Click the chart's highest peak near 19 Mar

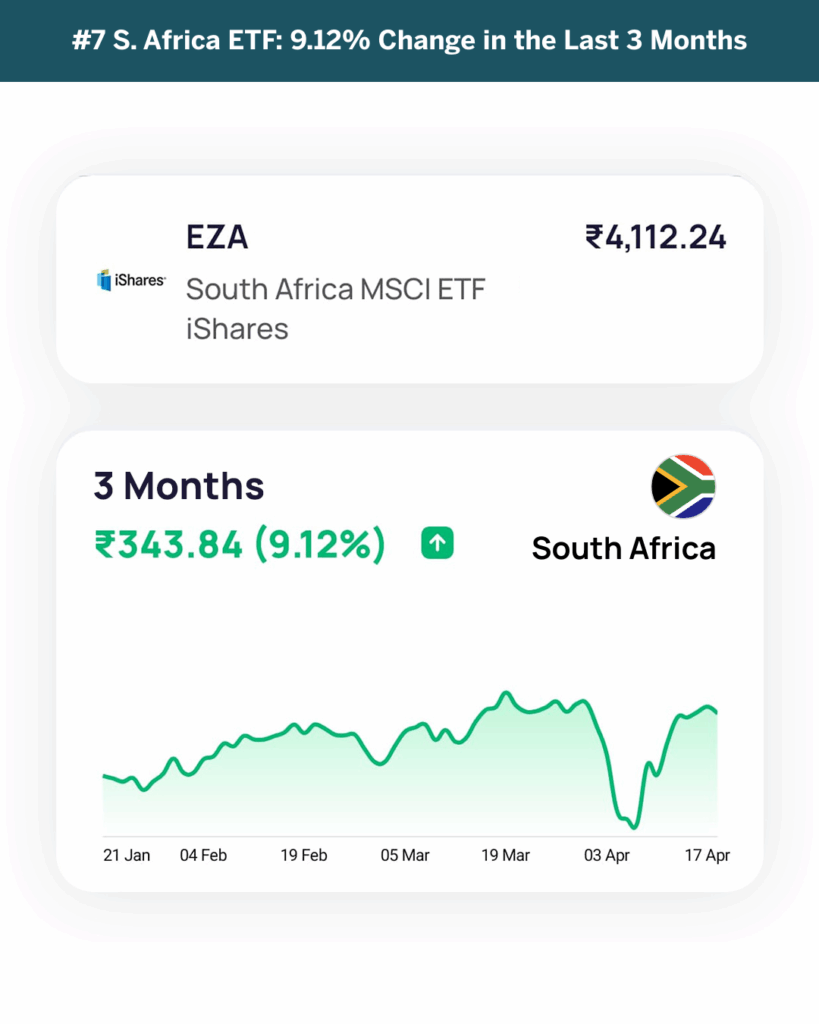point(506,694)
